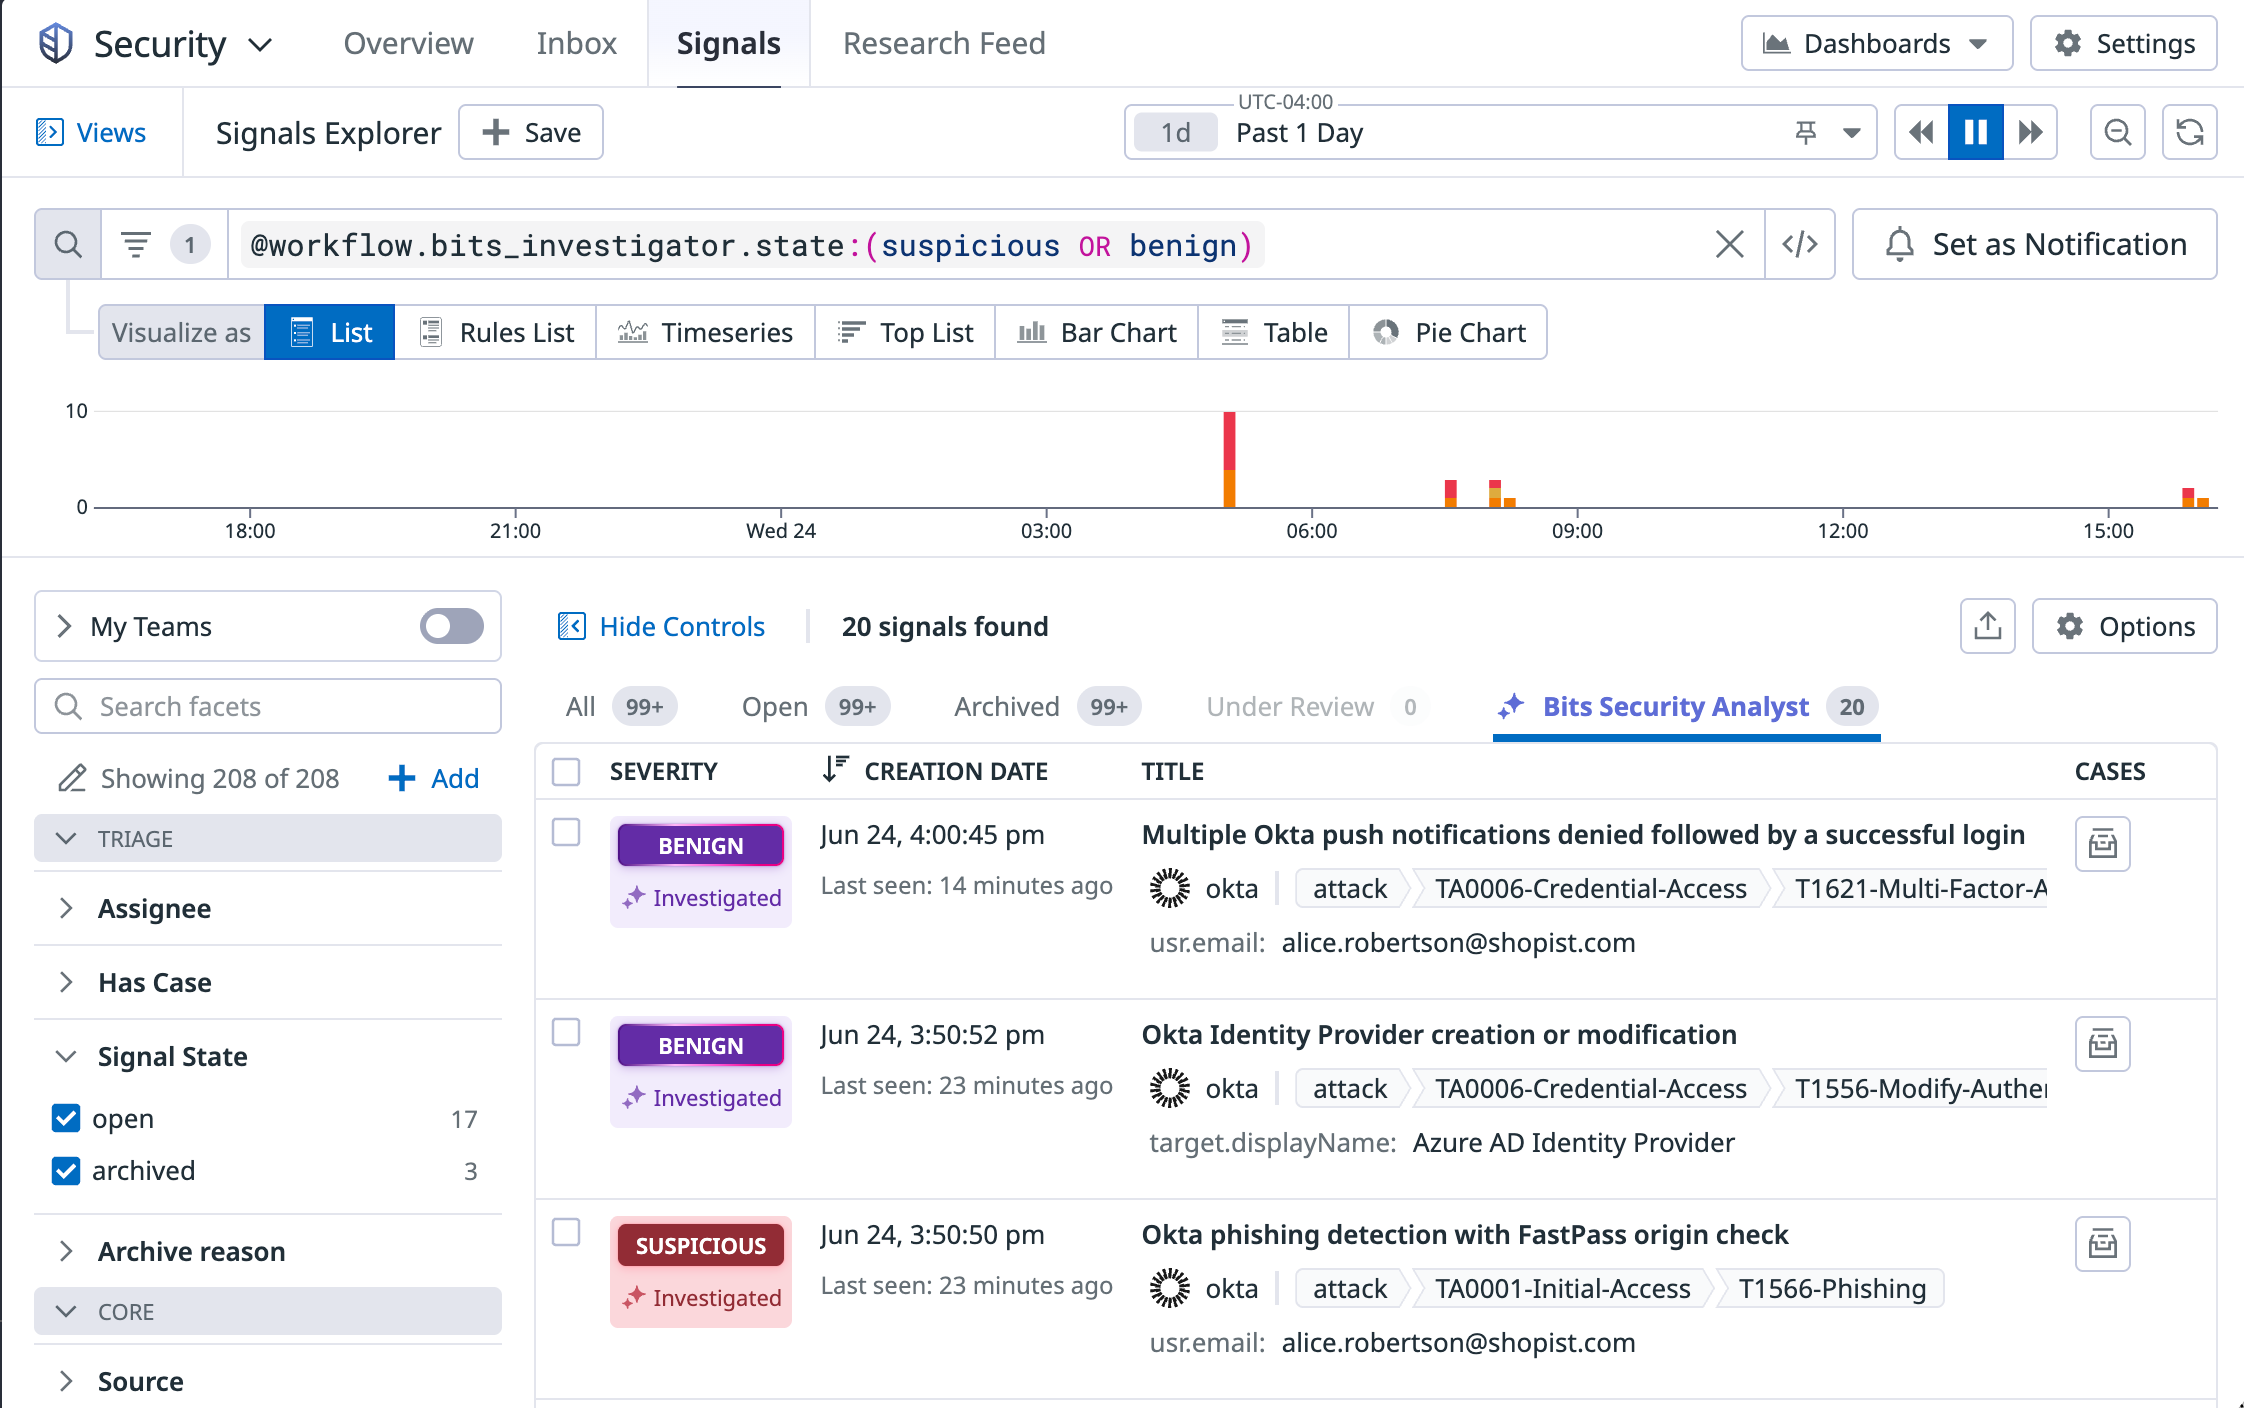
Task: Uncheck the archived signal state checkbox
Action: [66, 1171]
